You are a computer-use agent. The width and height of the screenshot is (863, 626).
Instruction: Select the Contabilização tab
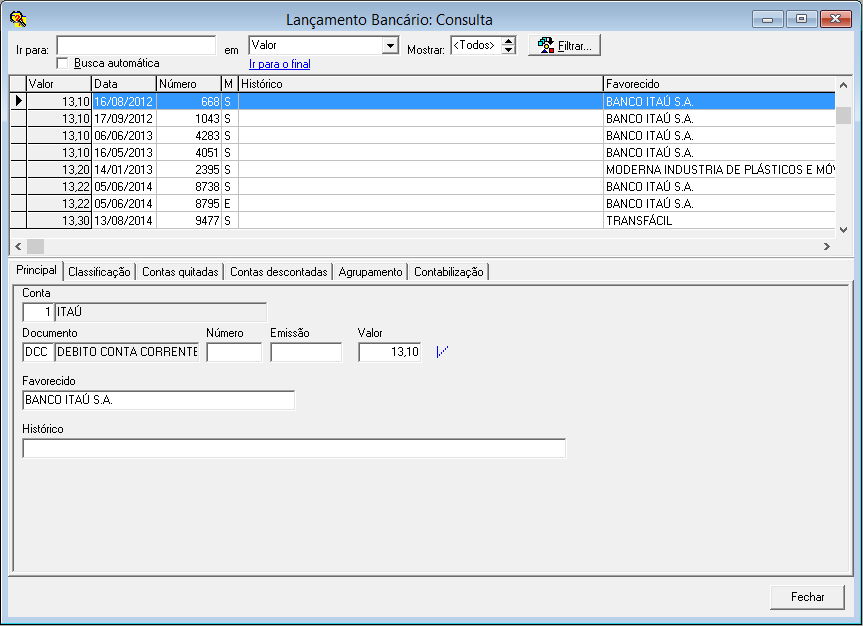tap(448, 271)
